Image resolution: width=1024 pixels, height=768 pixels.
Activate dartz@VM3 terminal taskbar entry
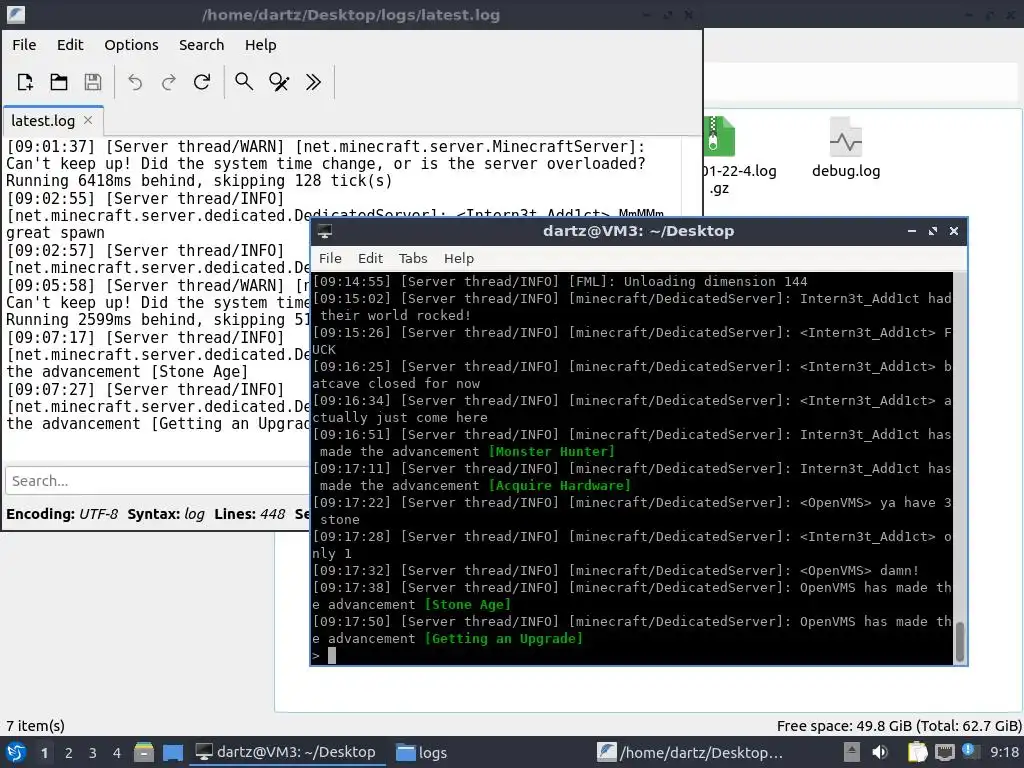(x=286, y=752)
